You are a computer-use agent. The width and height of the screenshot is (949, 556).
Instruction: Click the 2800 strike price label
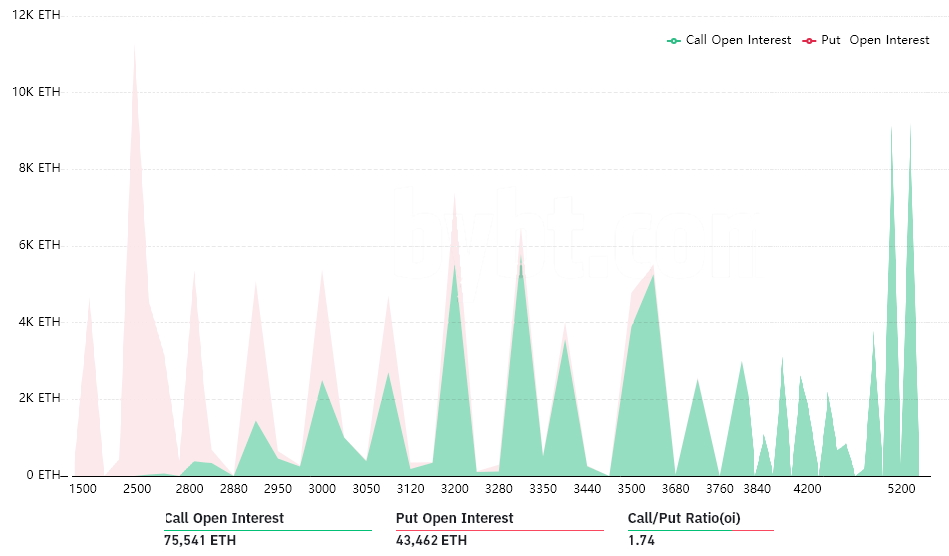[189, 489]
